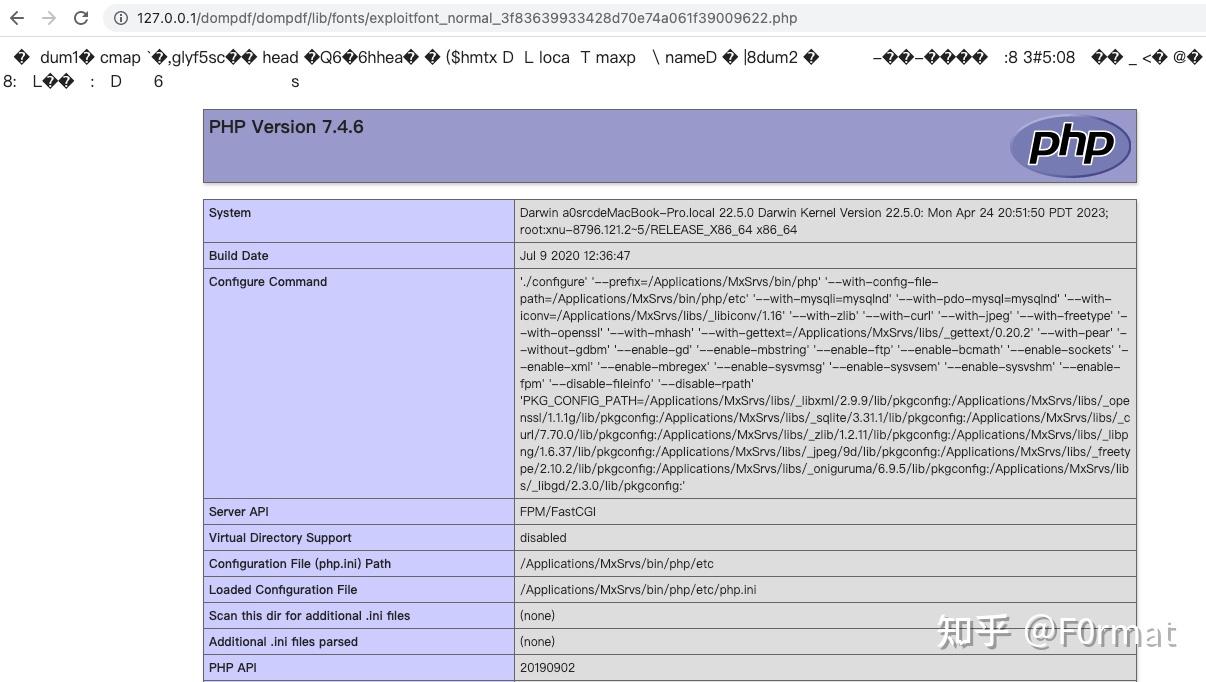Click the browser back arrow

coord(16,17)
